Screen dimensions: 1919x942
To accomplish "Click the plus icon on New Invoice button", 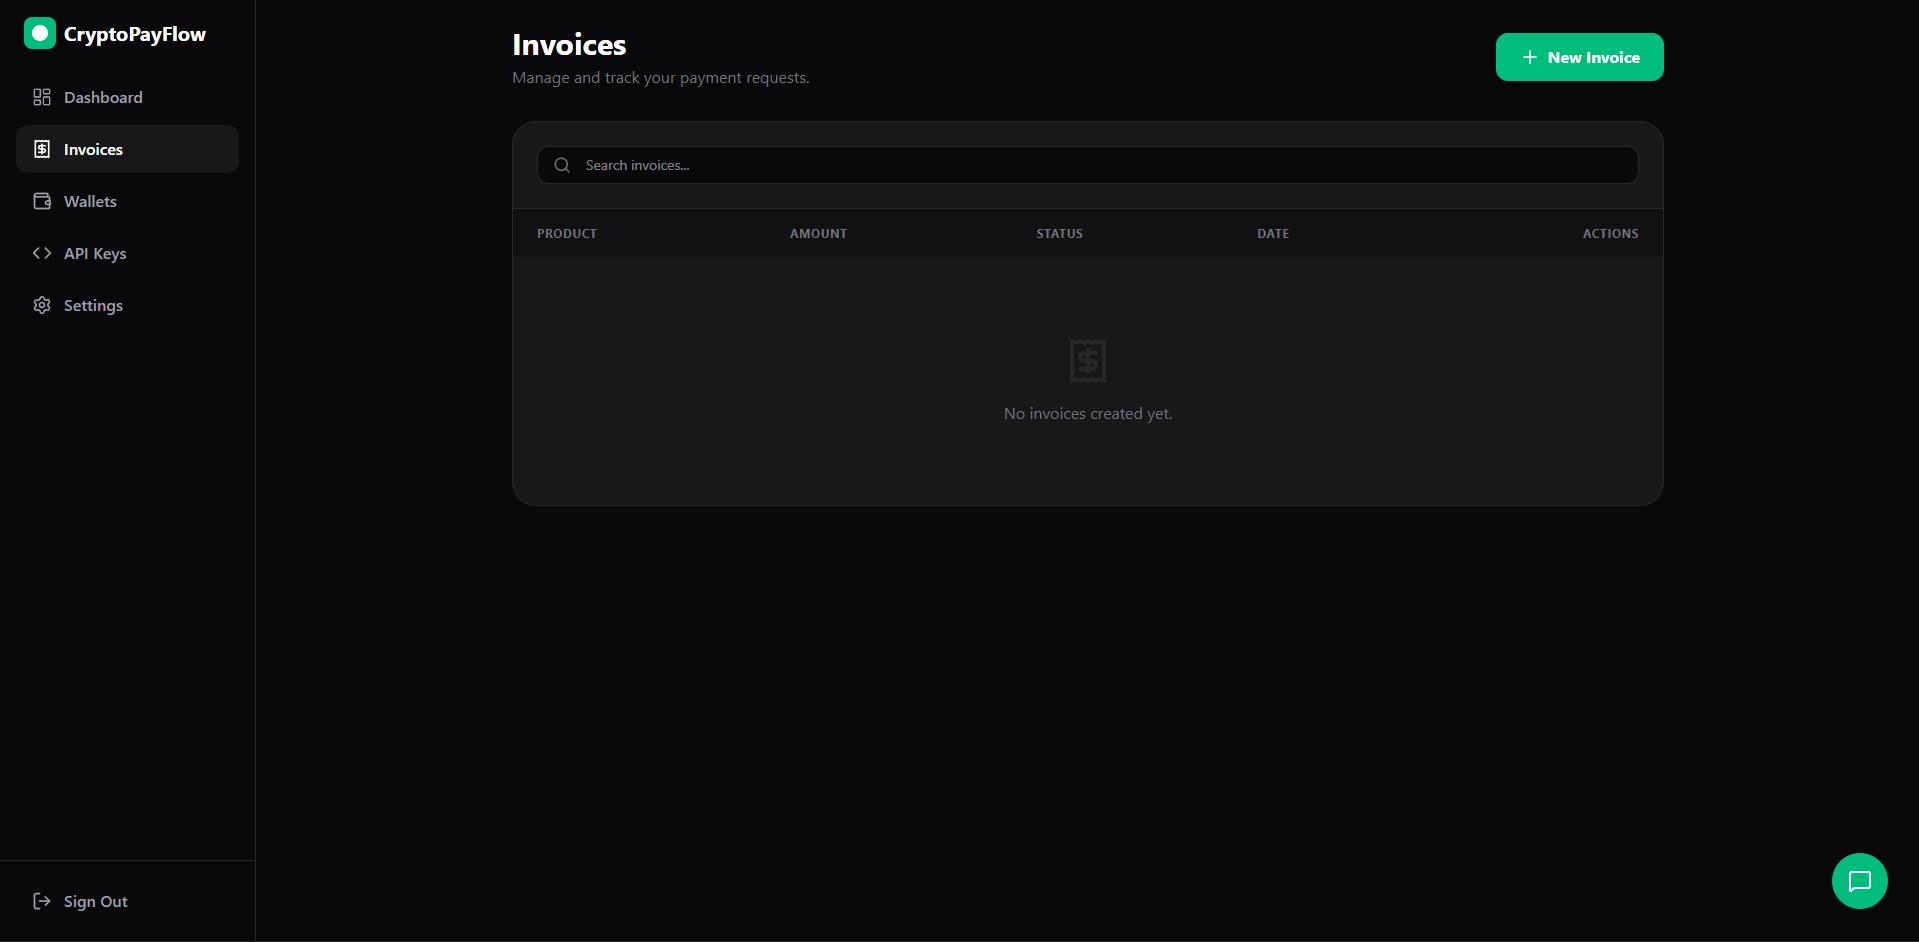I will pyautogui.click(x=1528, y=57).
